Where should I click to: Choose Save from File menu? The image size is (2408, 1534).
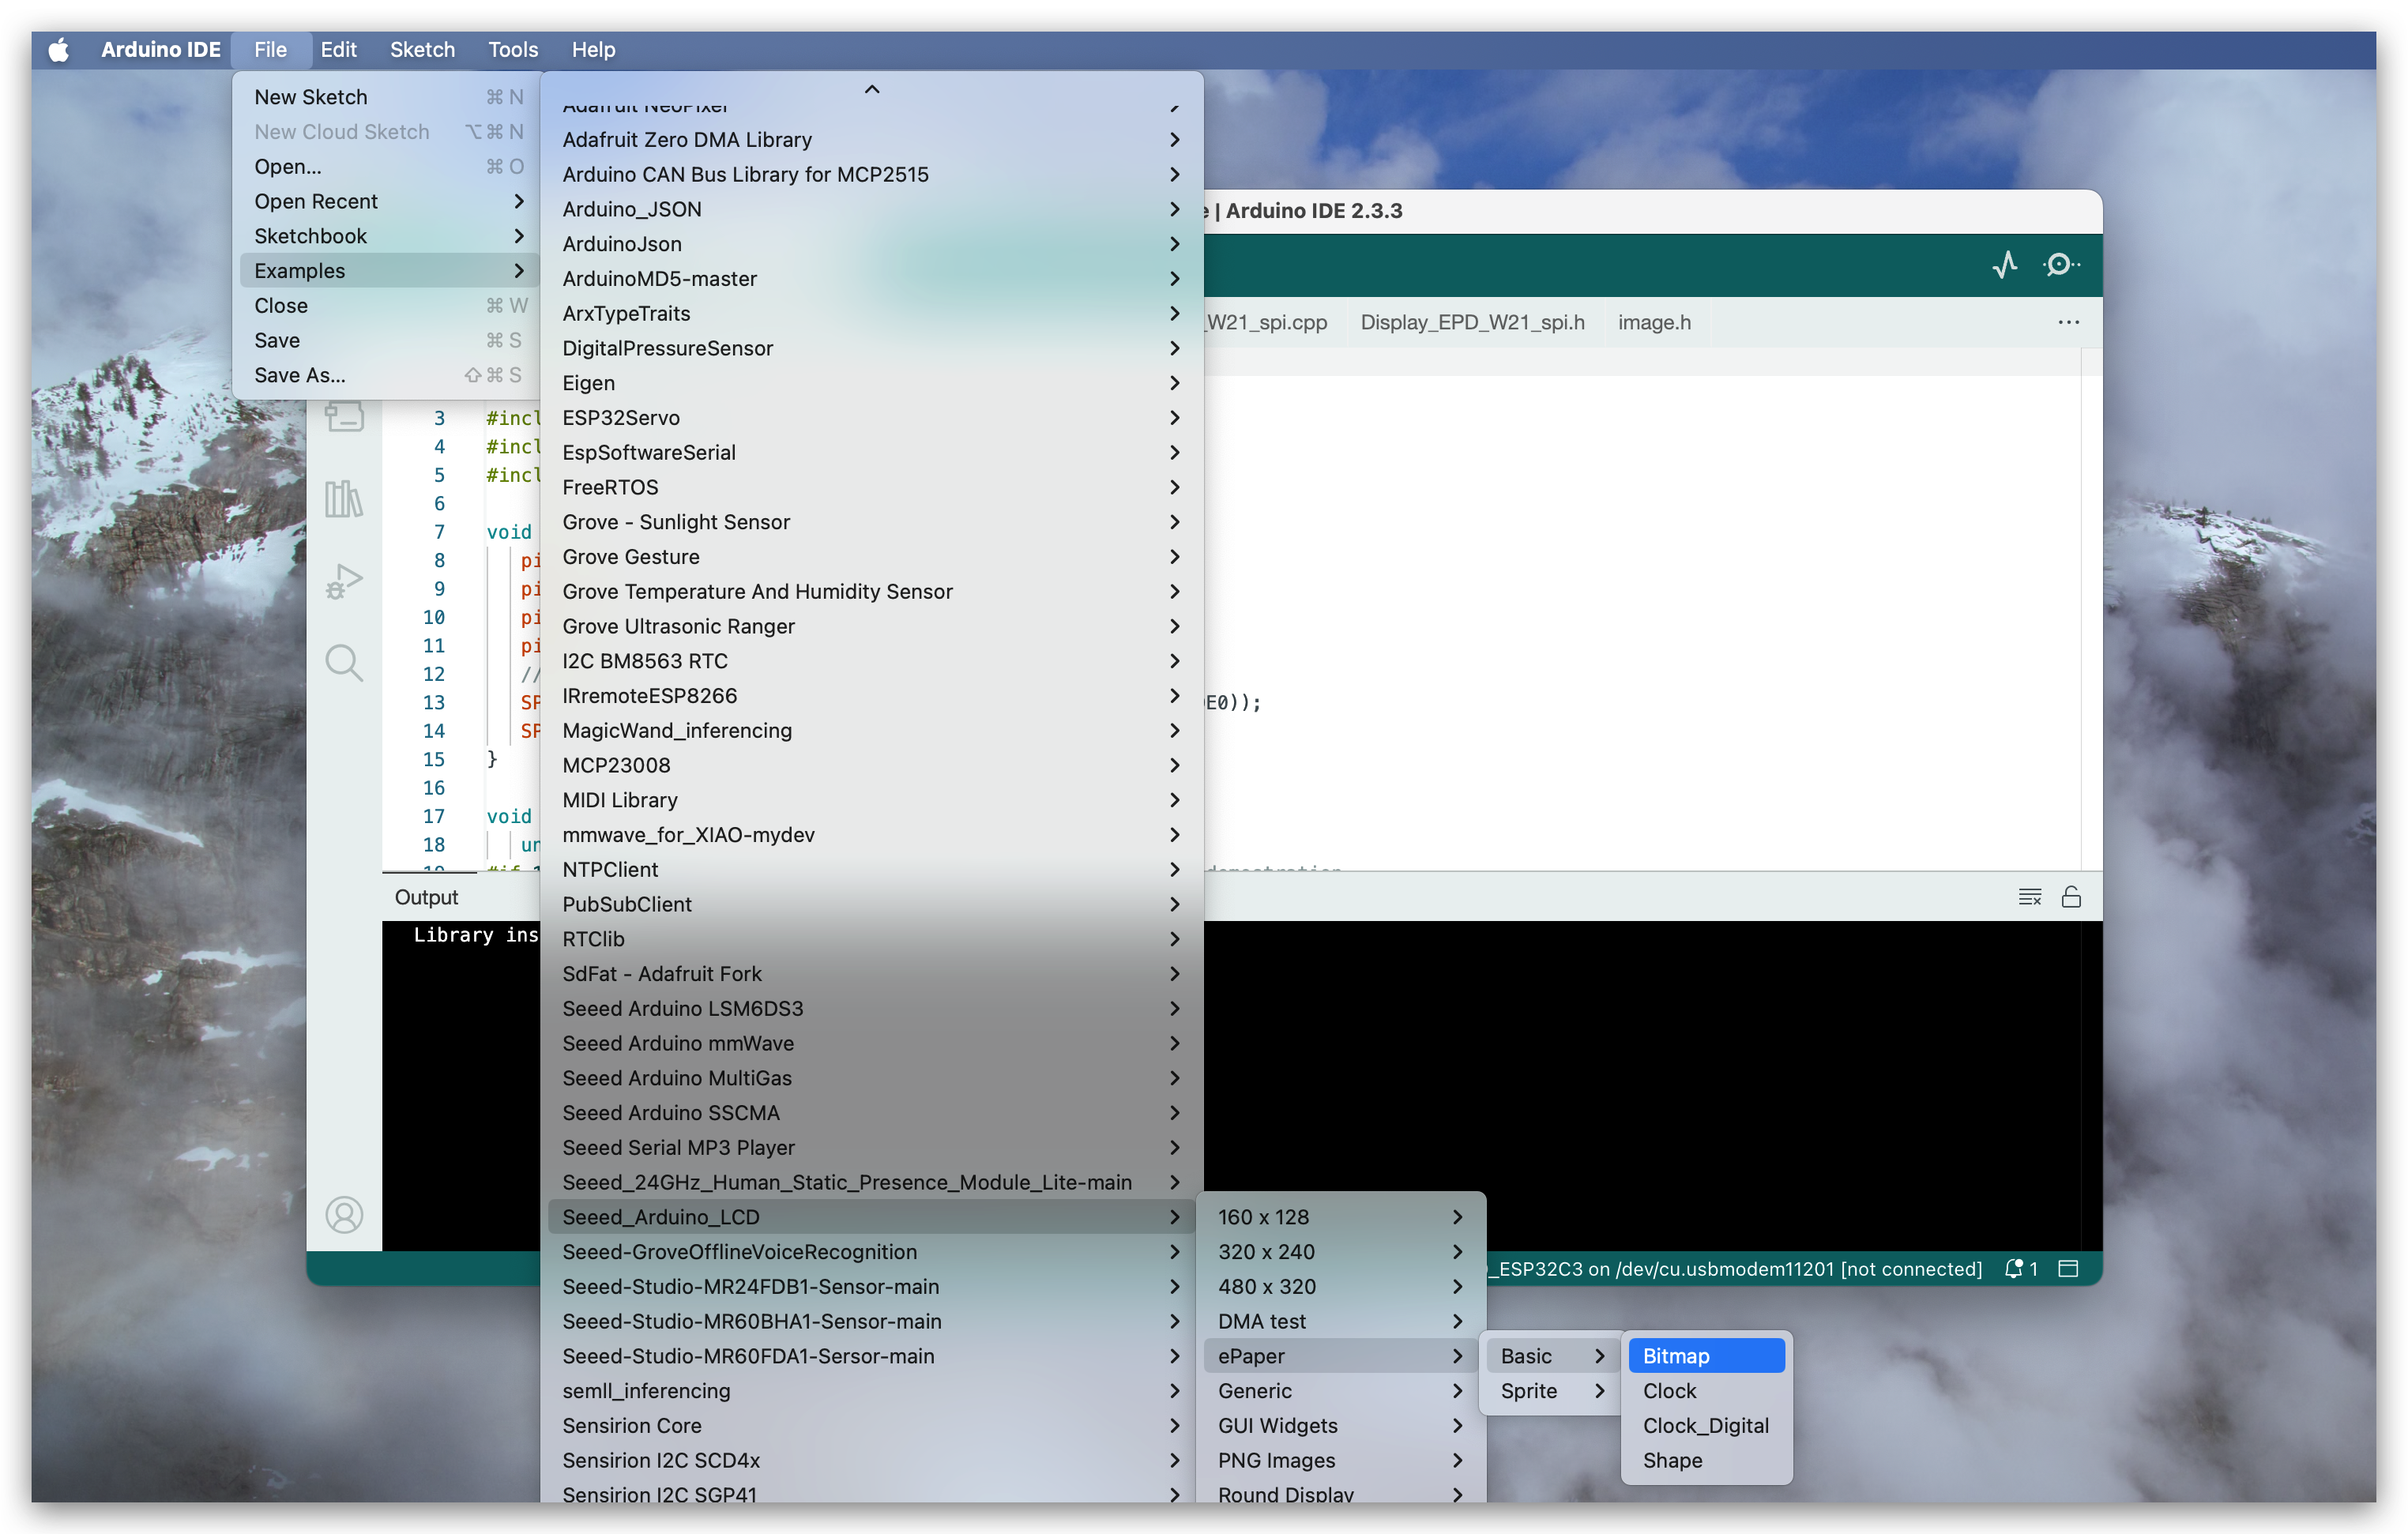[x=388, y=340]
